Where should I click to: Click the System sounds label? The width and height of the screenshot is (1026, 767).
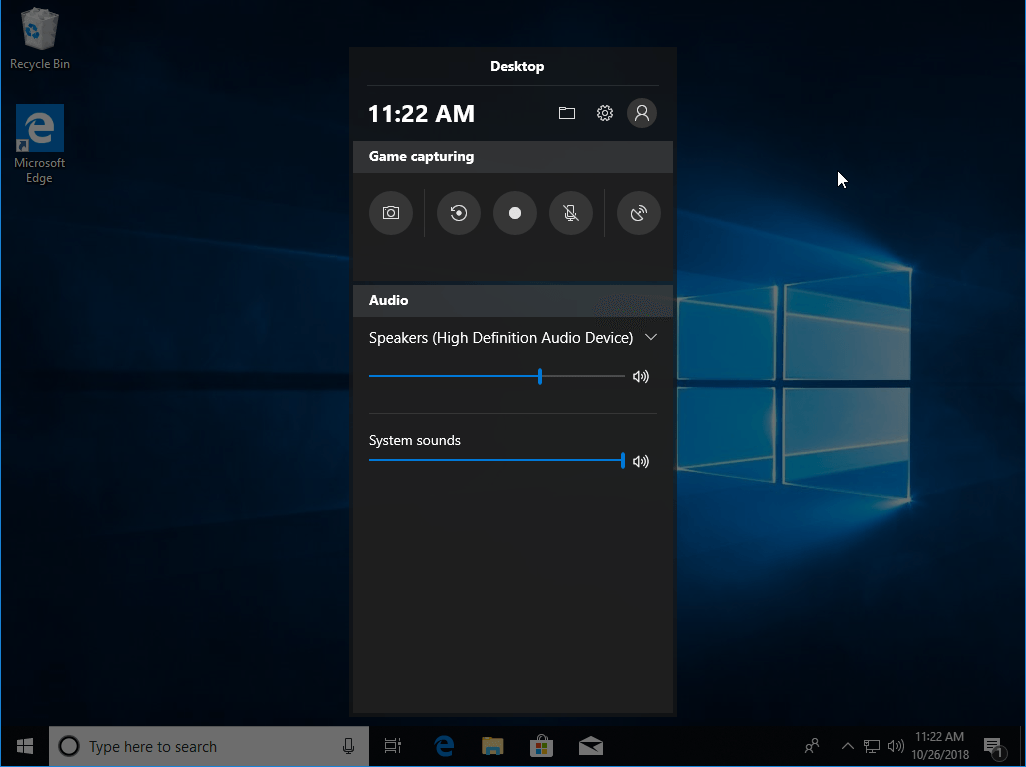(x=415, y=440)
